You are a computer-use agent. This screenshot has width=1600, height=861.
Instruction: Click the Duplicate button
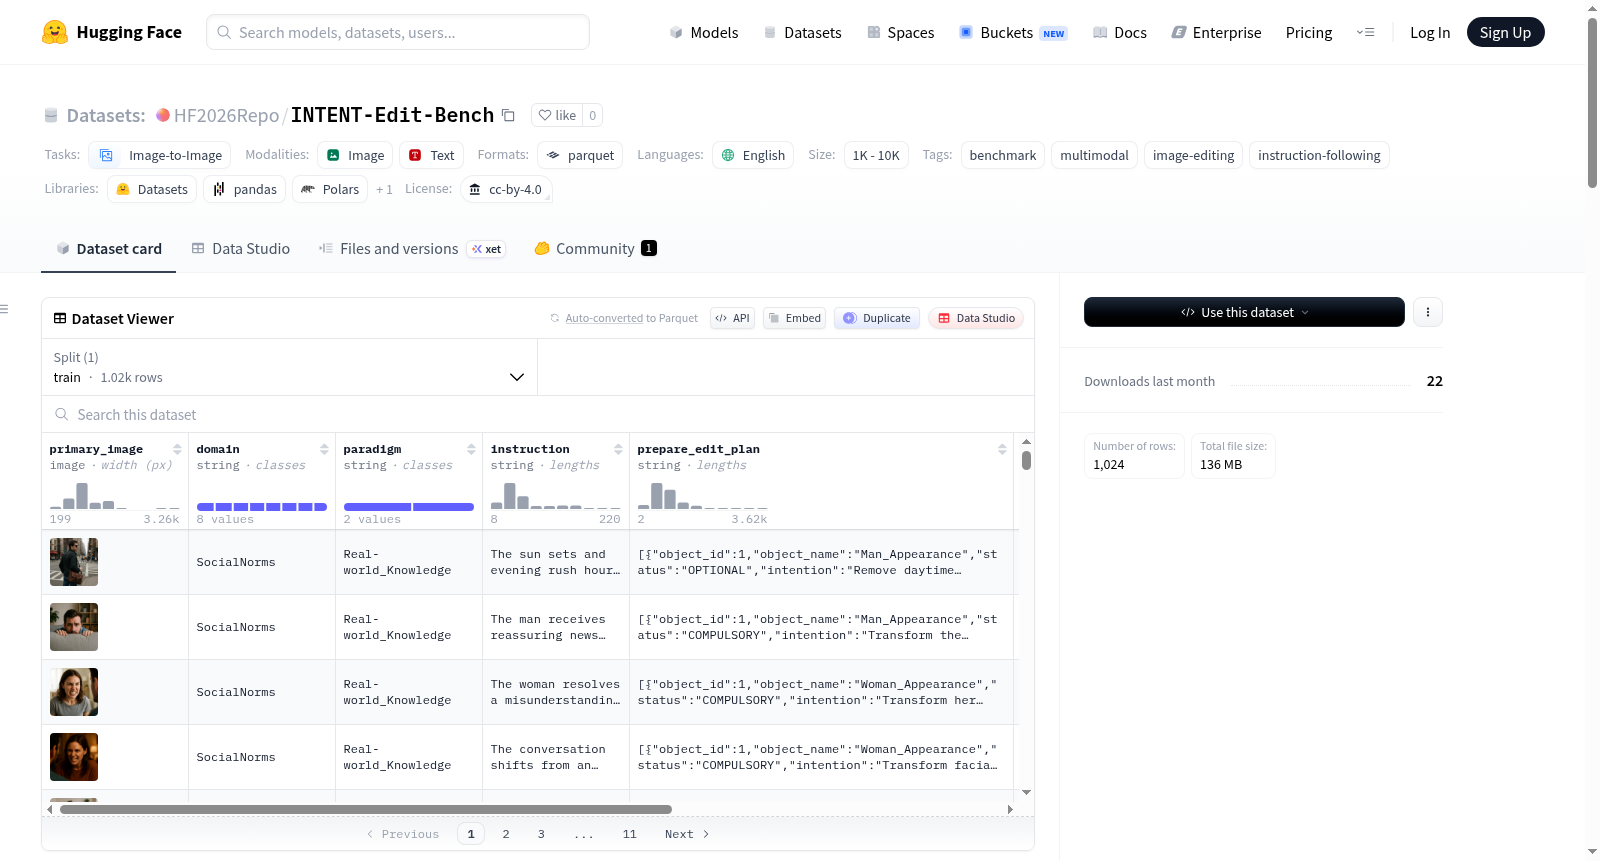click(x=877, y=318)
